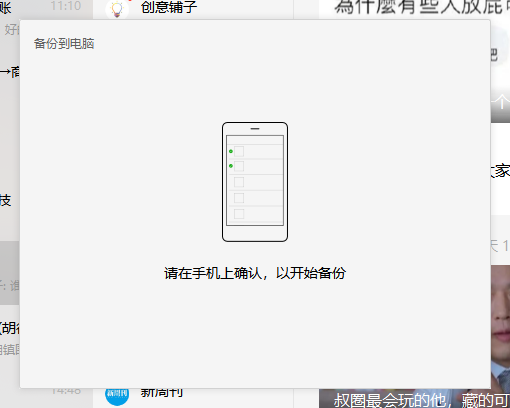Click first checkbox square in phone illustration
510x408 pixels.
coord(239,151)
